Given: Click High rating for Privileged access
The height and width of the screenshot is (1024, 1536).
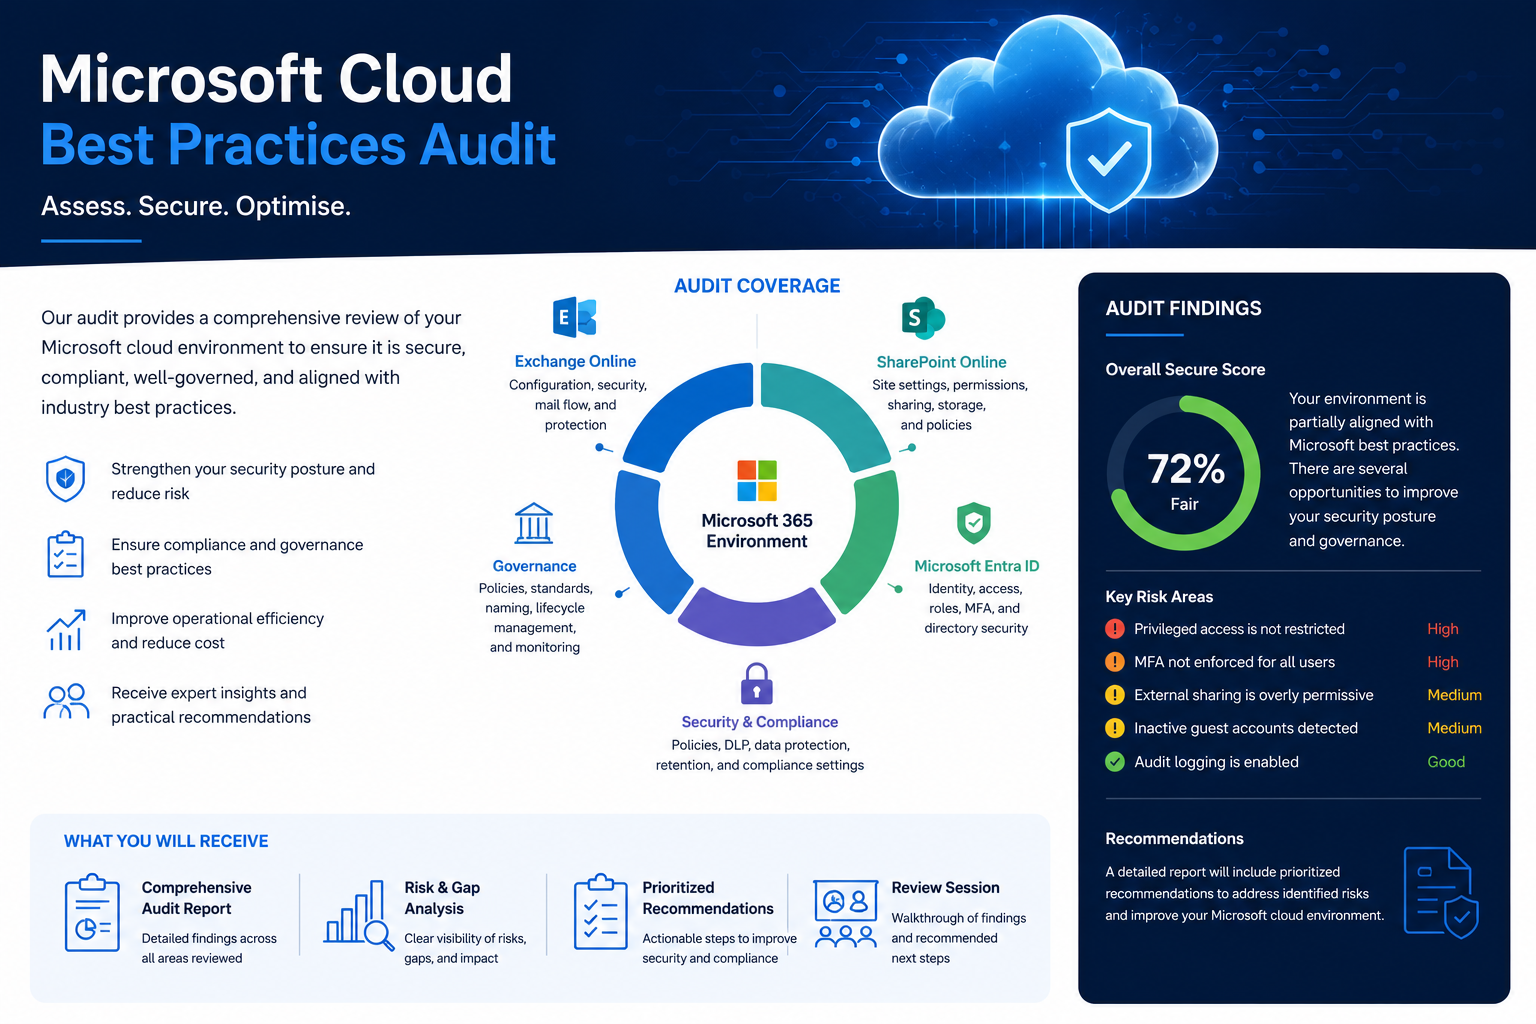Looking at the screenshot, I should 1443,629.
